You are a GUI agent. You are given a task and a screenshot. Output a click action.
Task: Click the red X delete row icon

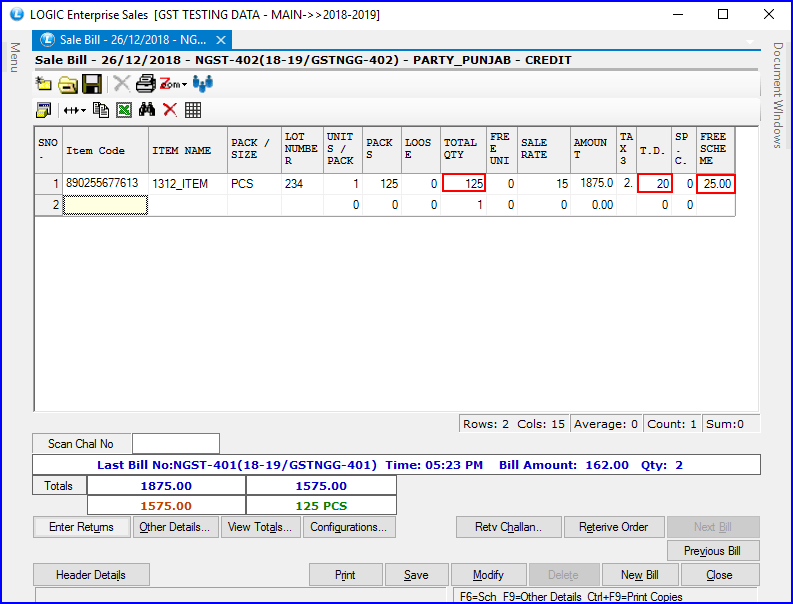point(170,110)
